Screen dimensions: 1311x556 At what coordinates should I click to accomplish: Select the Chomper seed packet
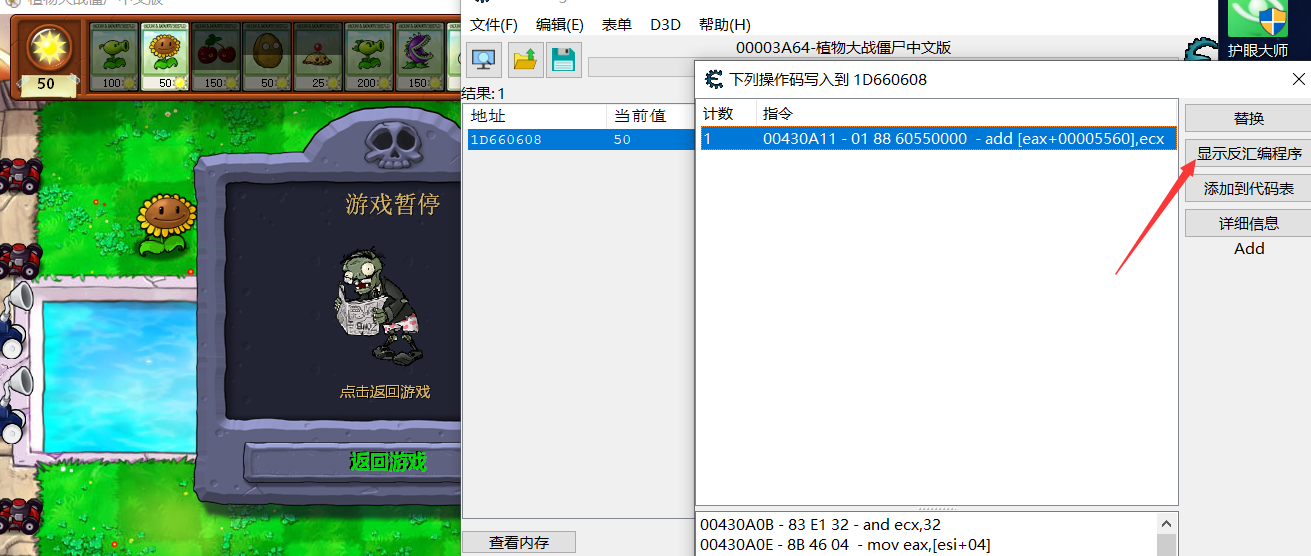click(x=418, y=56)
